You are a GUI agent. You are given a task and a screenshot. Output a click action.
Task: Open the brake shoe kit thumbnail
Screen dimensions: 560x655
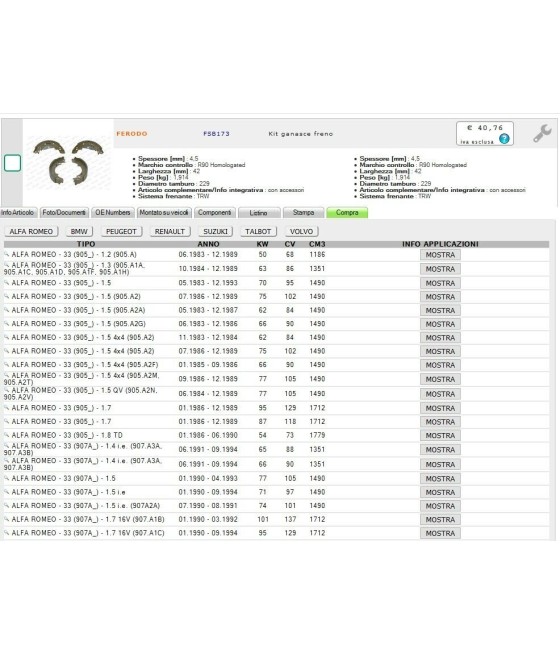pos(68,162)
